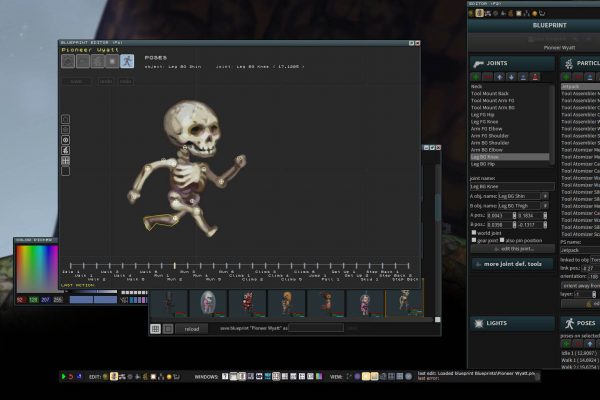Add a new joint with green plus
The height and width of the screenshot is (400, 600).
pos(476,77)
